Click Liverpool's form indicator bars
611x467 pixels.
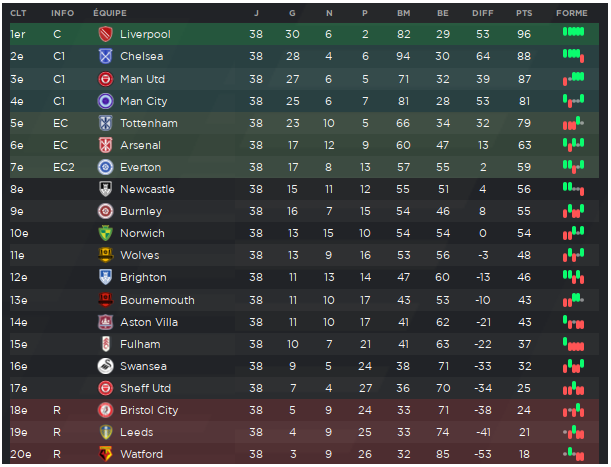[x=573, y=32]
